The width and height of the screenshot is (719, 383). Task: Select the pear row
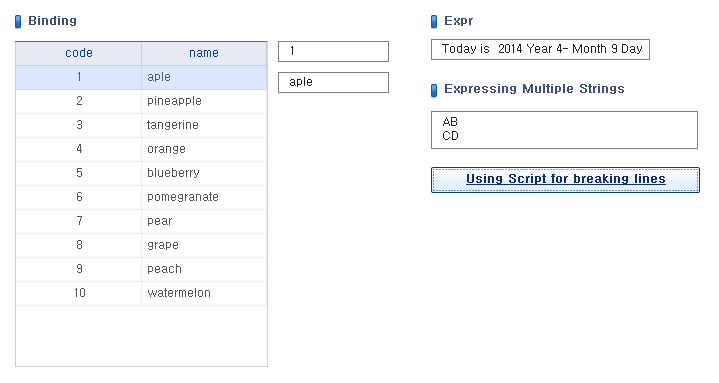[141, 221]
